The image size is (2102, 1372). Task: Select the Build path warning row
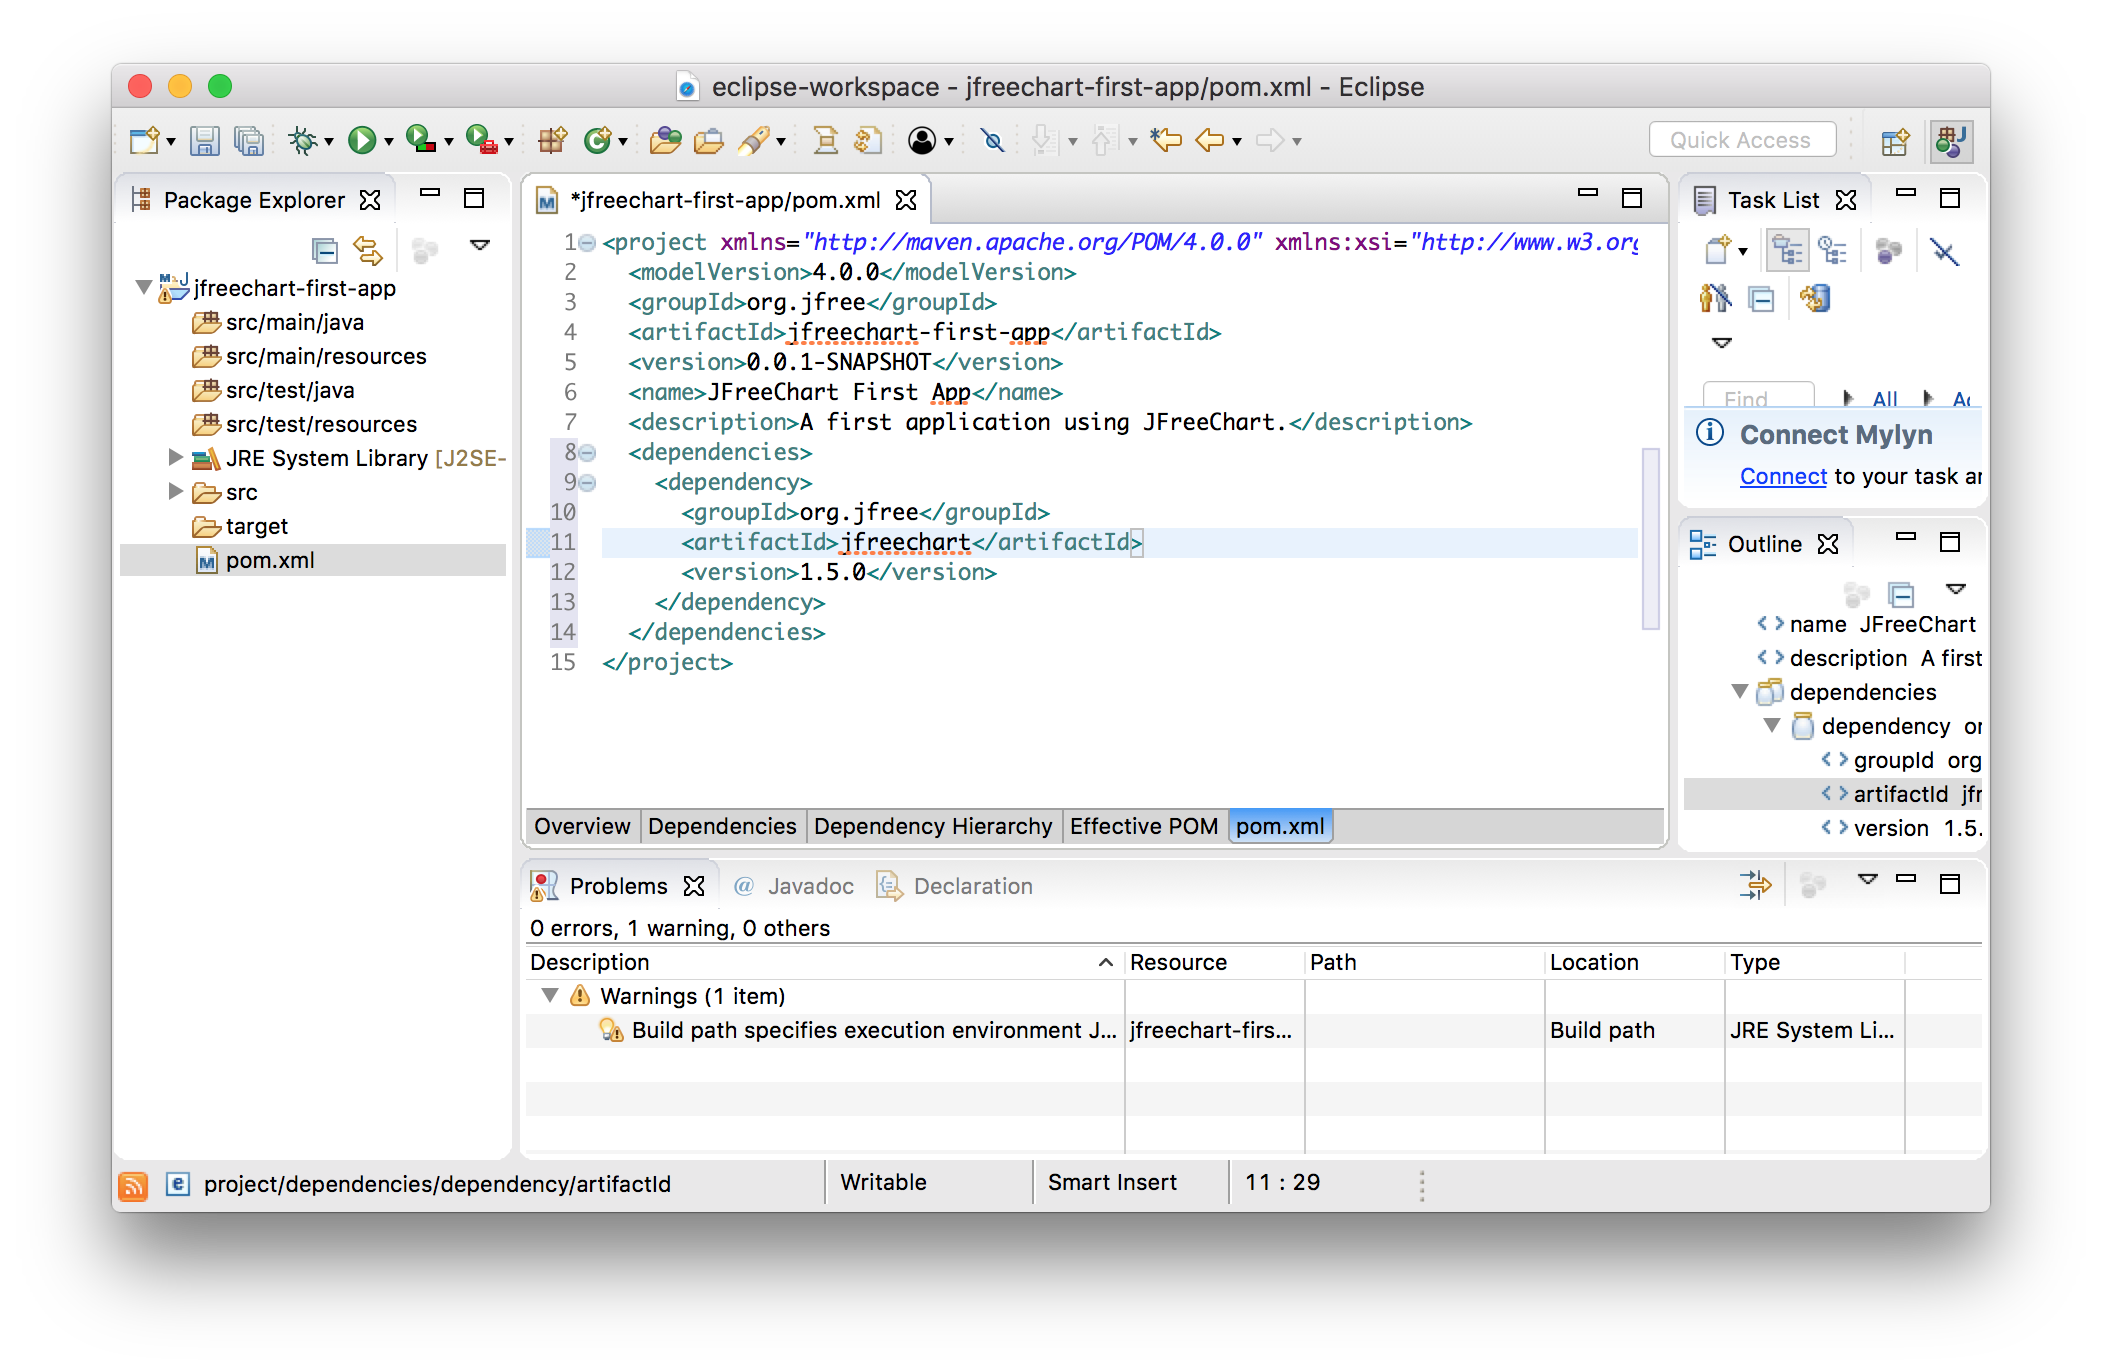click(1253, 1030)
